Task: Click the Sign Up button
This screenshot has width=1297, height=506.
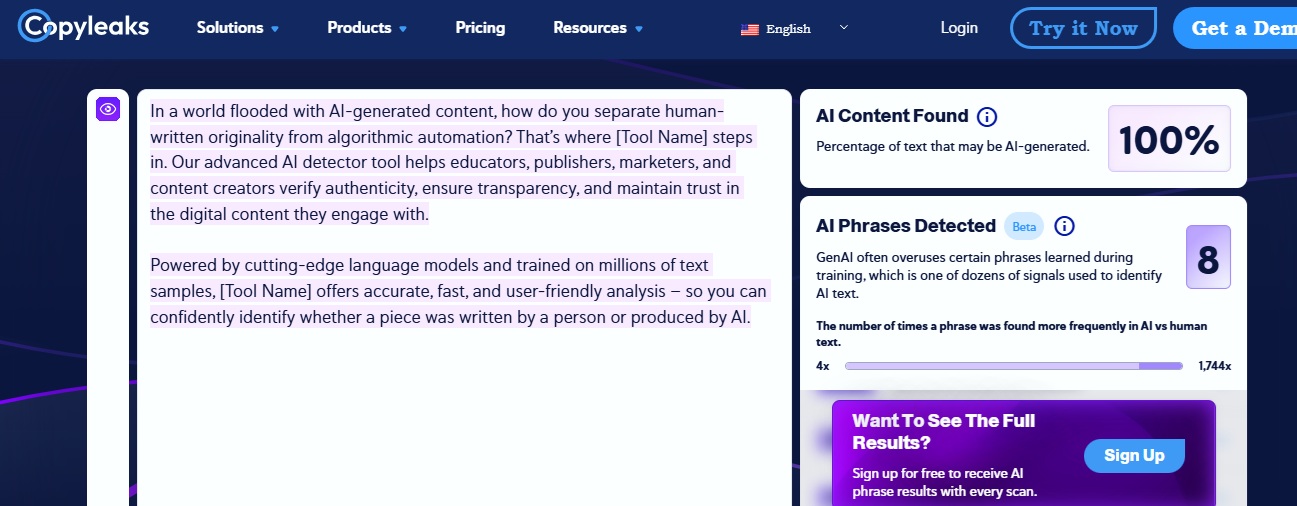Action: click(1134, 455)
